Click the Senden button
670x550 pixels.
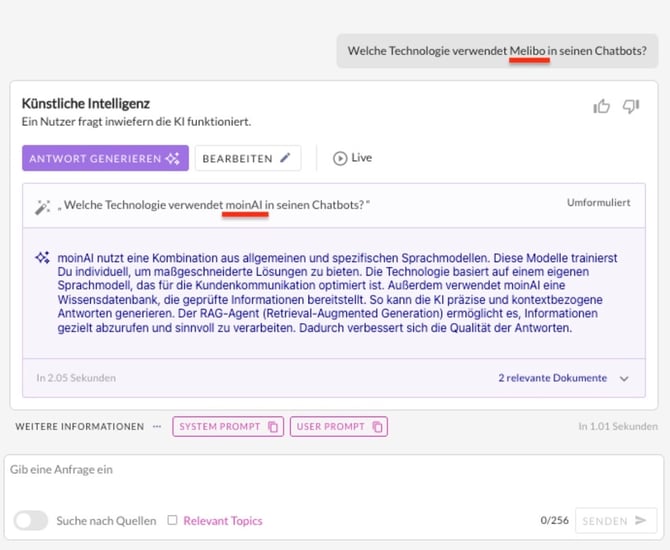point(615,520)
